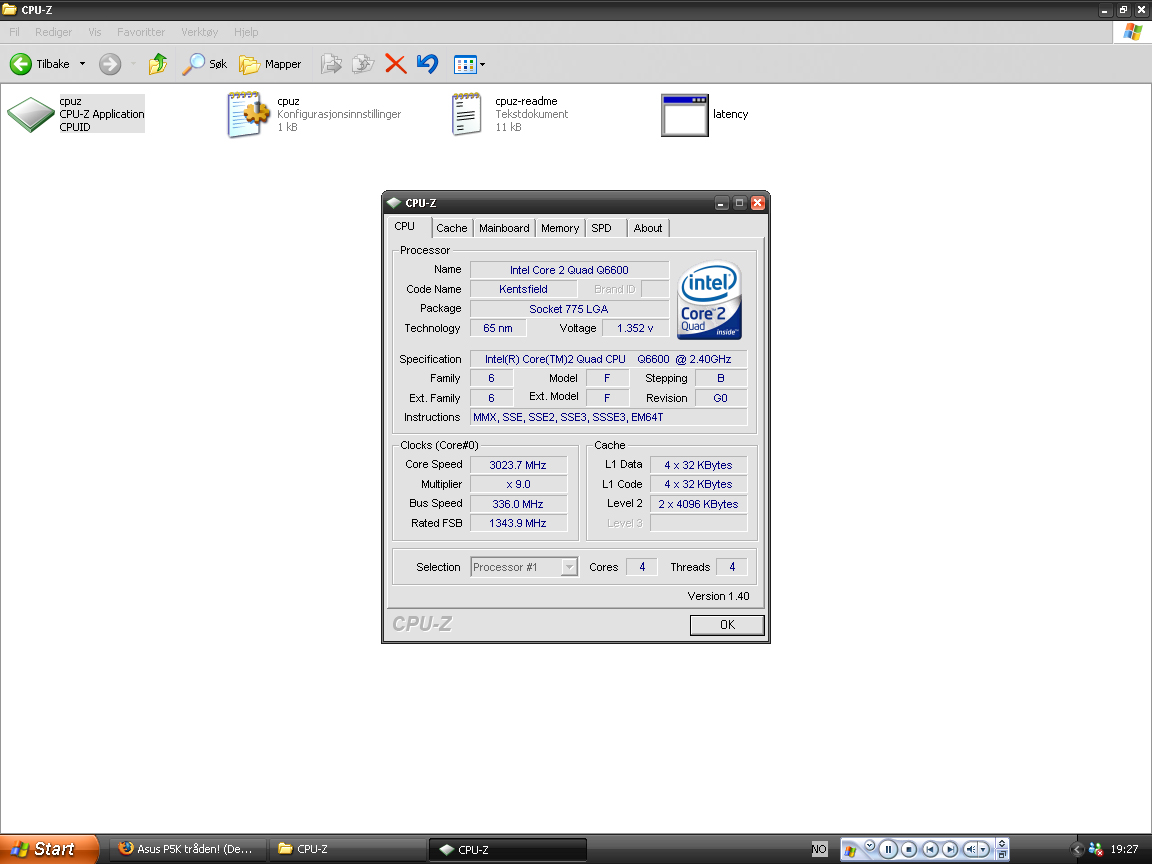The image size is (1152, 864).
Task: Click the Instructions field listing MMX, SSE
Action: (x=608, y=417)
